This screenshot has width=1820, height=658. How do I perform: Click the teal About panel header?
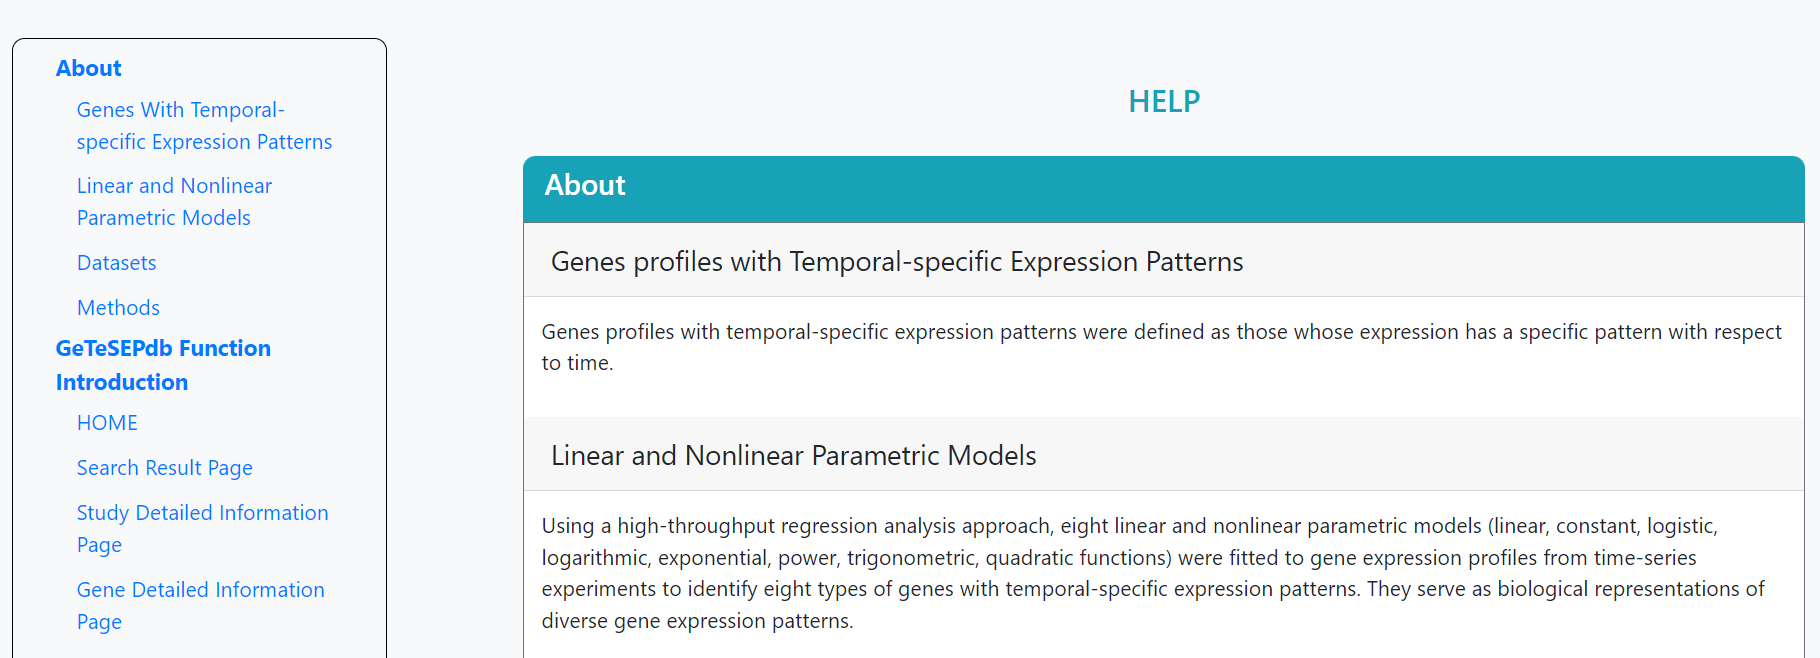pyautogui.click(x=1163, y=187)
